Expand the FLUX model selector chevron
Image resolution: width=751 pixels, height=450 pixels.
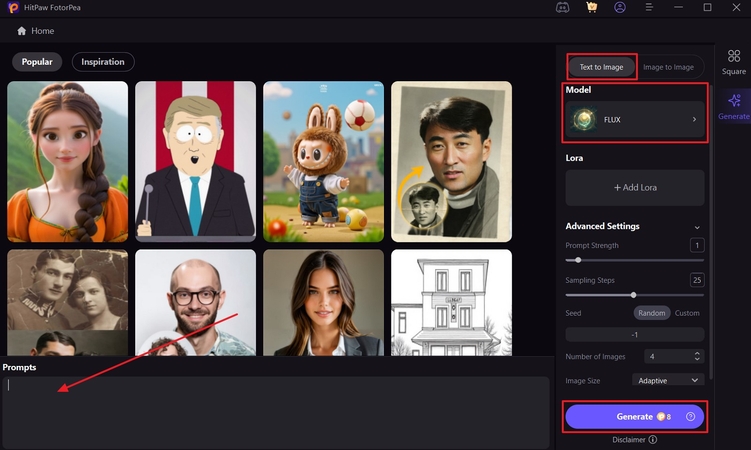[x=694, y=119]
